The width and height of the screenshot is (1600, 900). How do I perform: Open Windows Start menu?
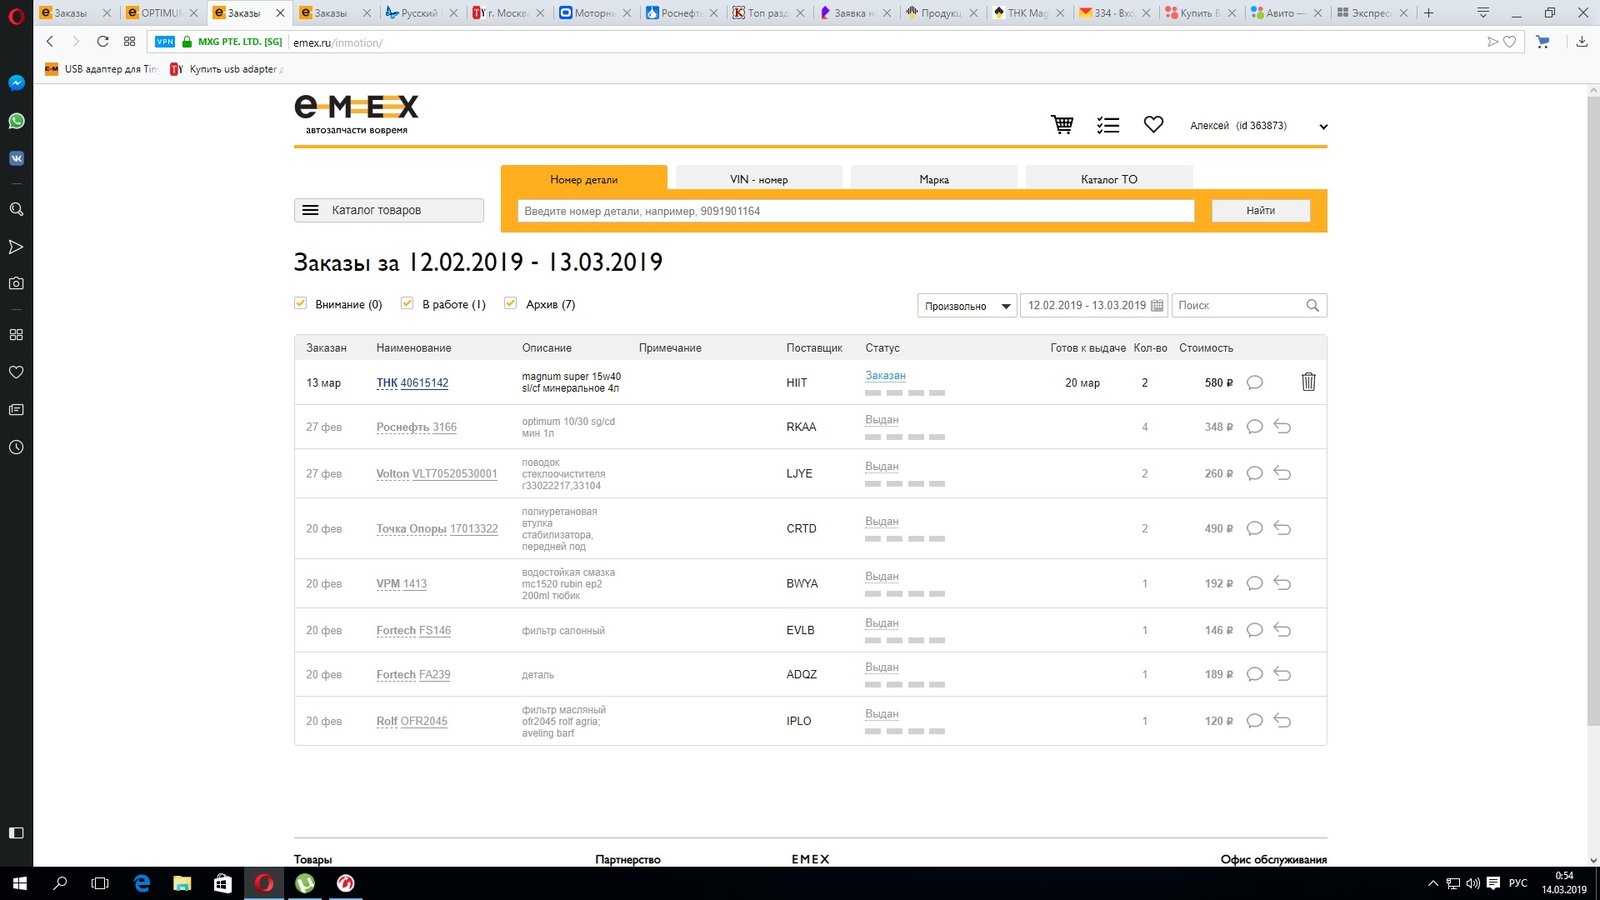pos(20,883)
